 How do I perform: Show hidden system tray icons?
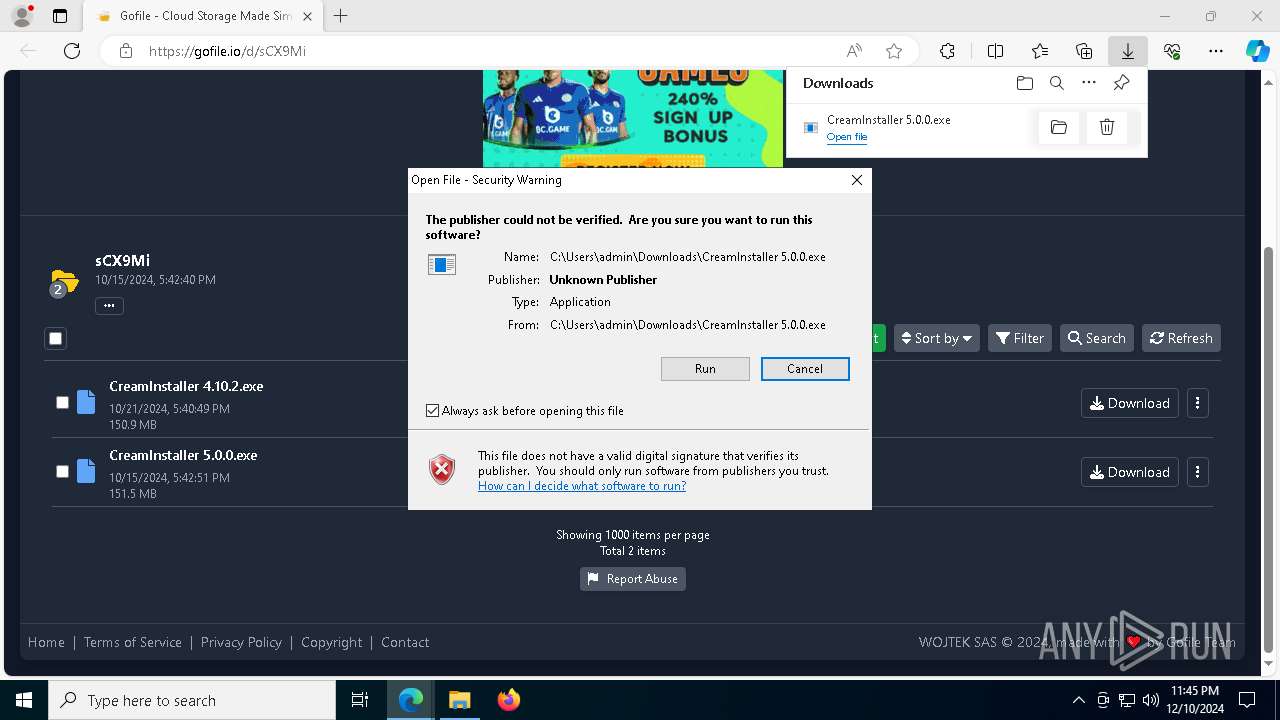coord(1078,700)
